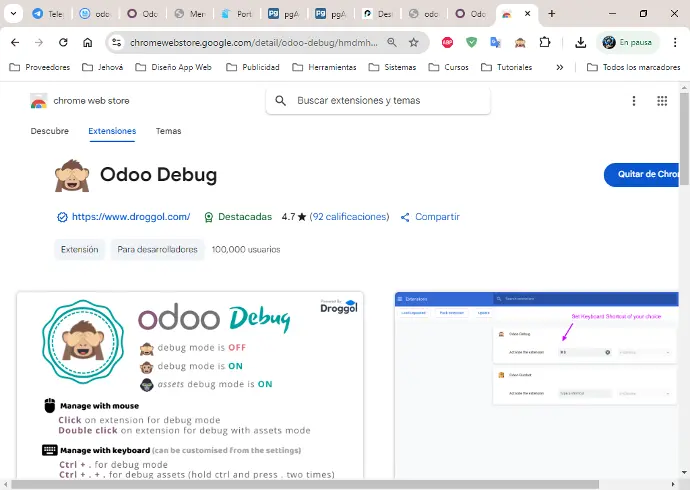
Task: Open the green shield extension
Action: click(471, 42)
